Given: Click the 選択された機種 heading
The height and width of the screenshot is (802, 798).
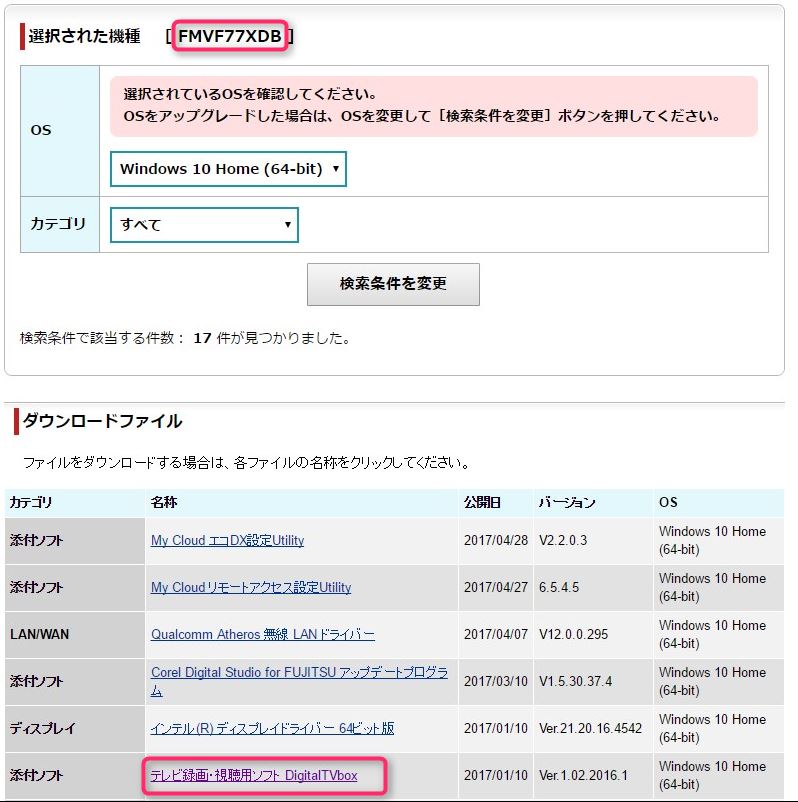Looking at the screenshot, I should tap(84, 36).
